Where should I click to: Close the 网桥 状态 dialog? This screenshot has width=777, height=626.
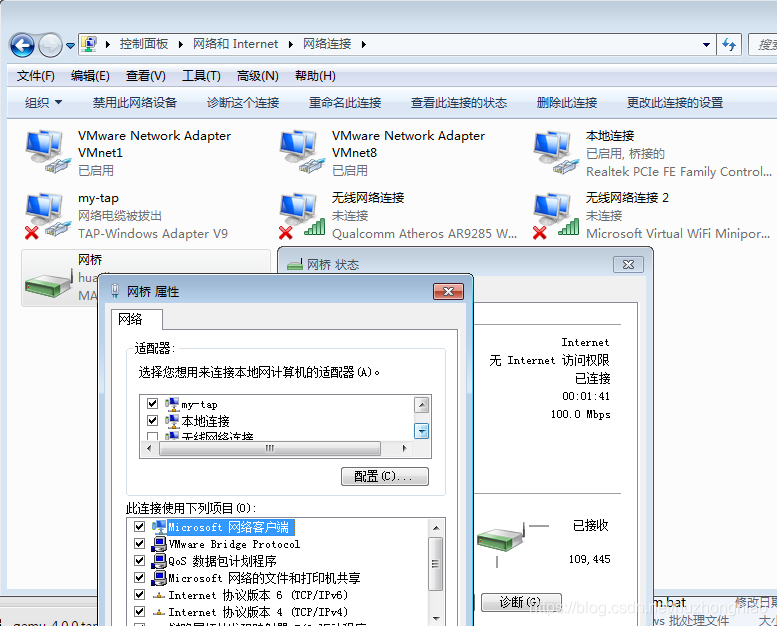[x=628, y=265]
